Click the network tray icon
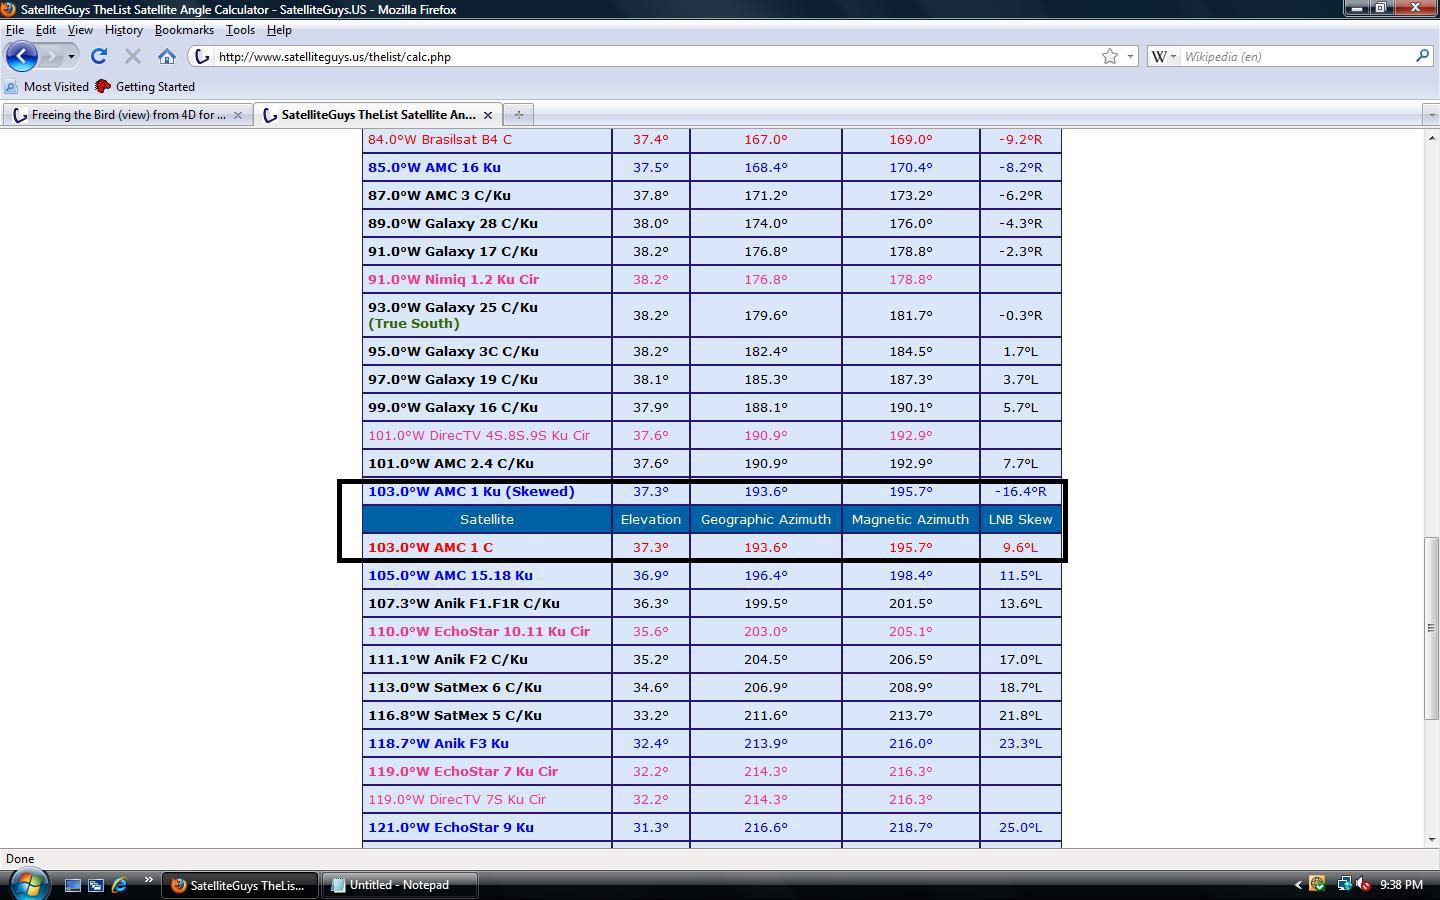The image size is (1440, 900). pyautogui.click(x=1344, y=884)
